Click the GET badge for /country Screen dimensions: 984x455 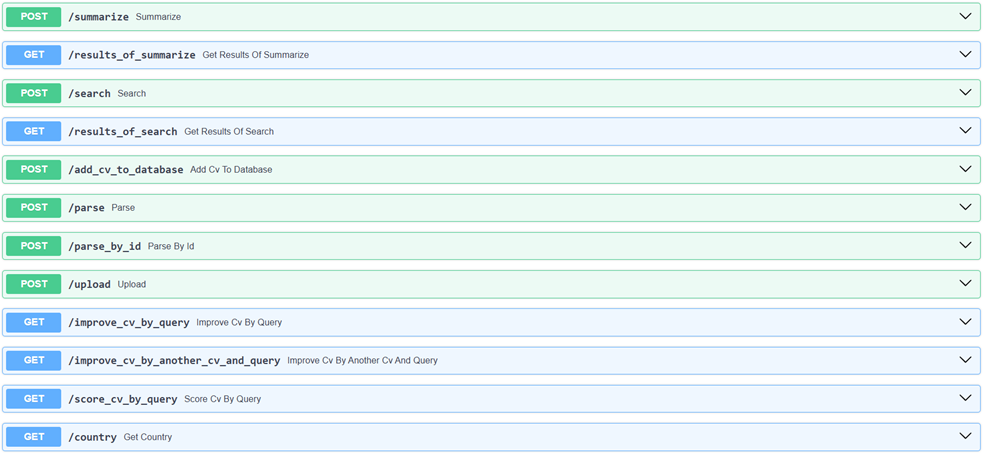coord(34,437)
